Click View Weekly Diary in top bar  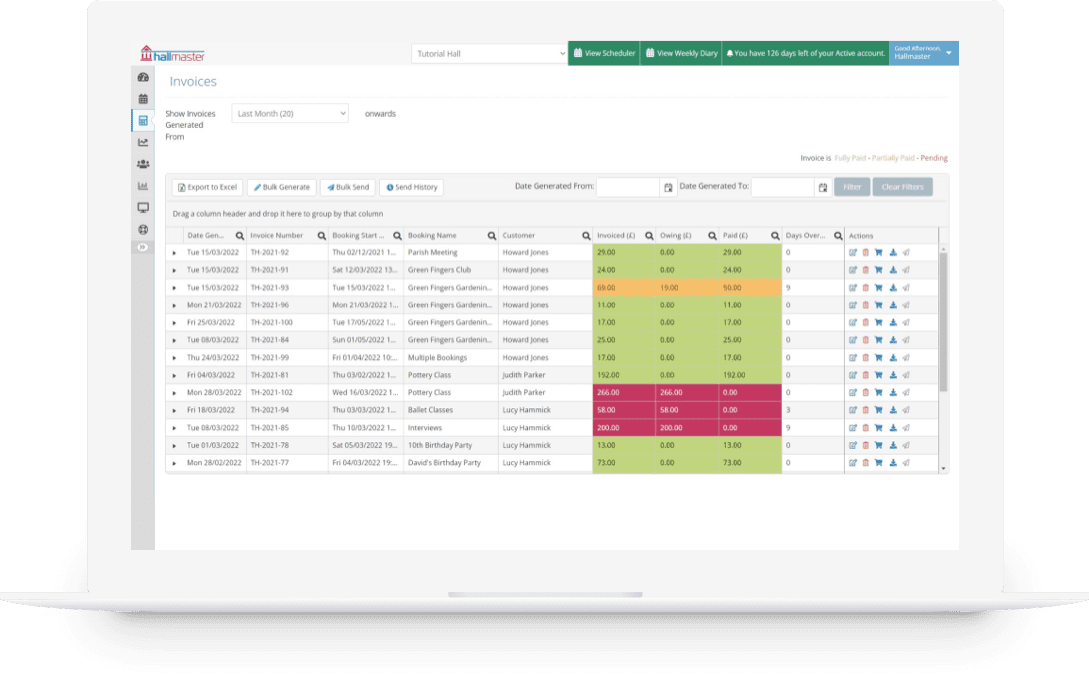(x=681, y=54)
